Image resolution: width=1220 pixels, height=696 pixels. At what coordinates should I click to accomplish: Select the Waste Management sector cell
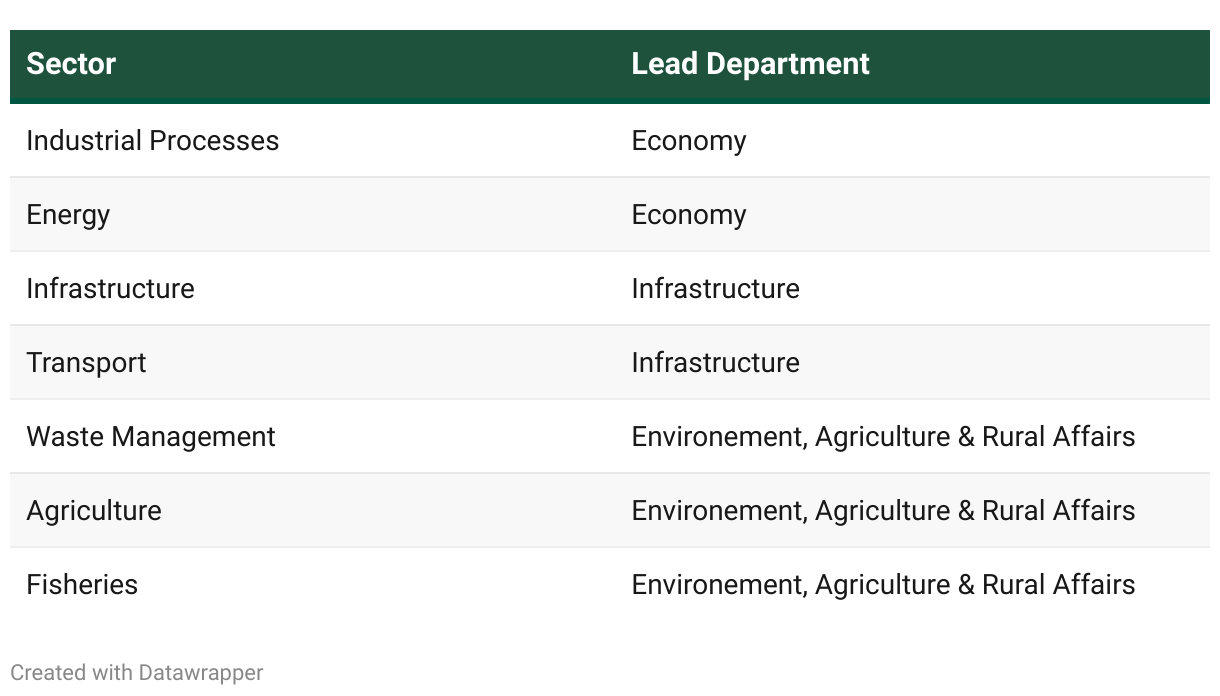[x=150, y=437]
